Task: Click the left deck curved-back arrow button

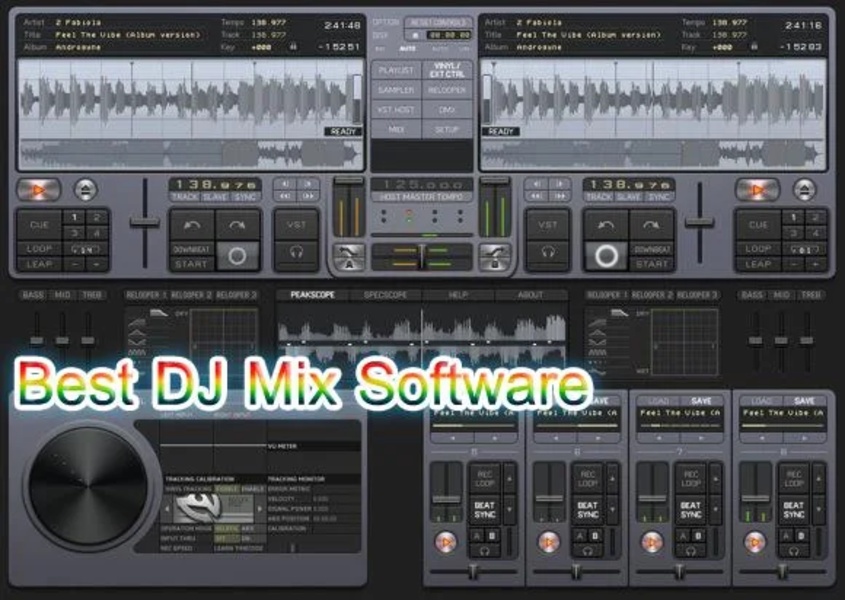Action: pos(192,225)
